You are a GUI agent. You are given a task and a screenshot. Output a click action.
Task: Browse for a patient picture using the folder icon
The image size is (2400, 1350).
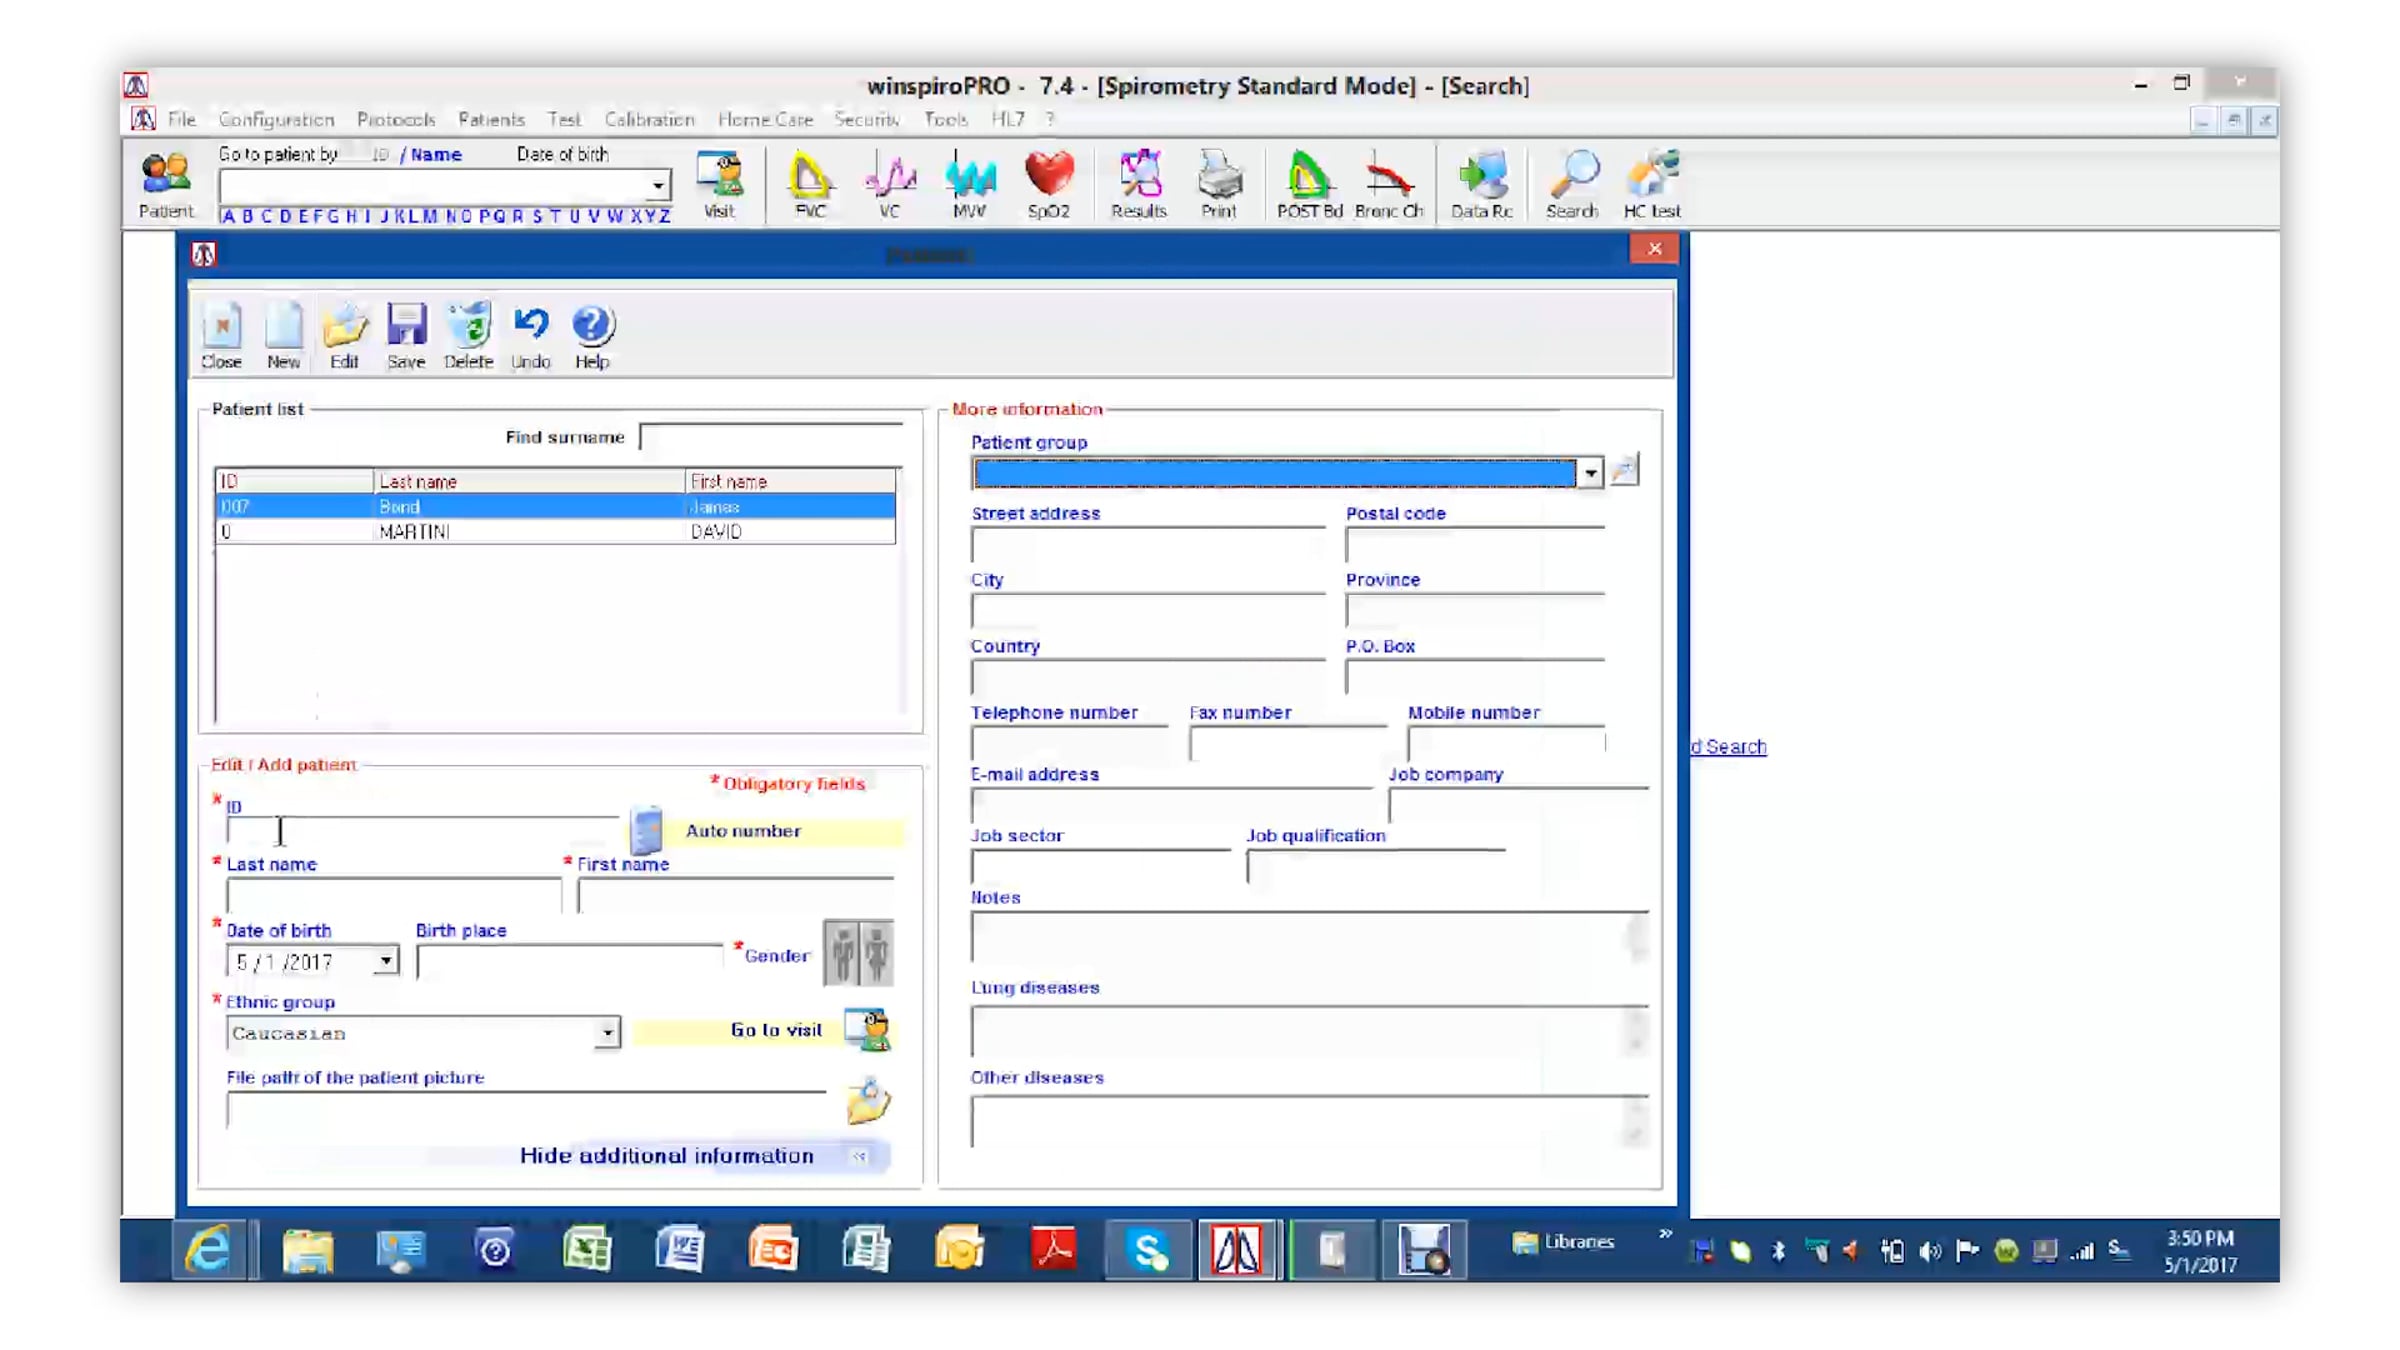tap(867, 1101)
